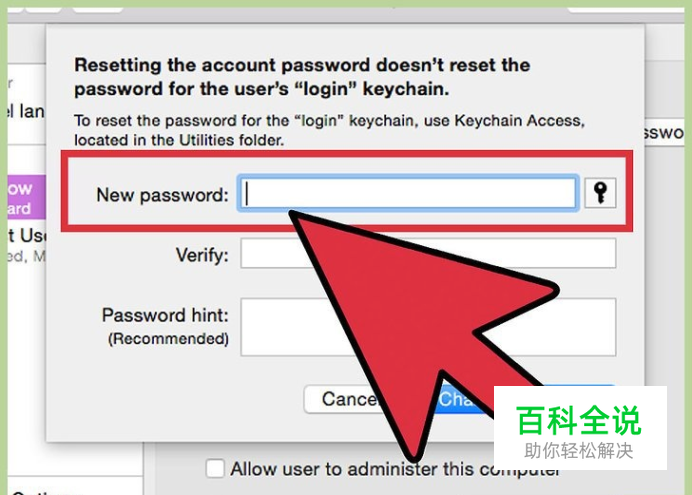Click the "Verify:" field label

click(x=202, y=255)
